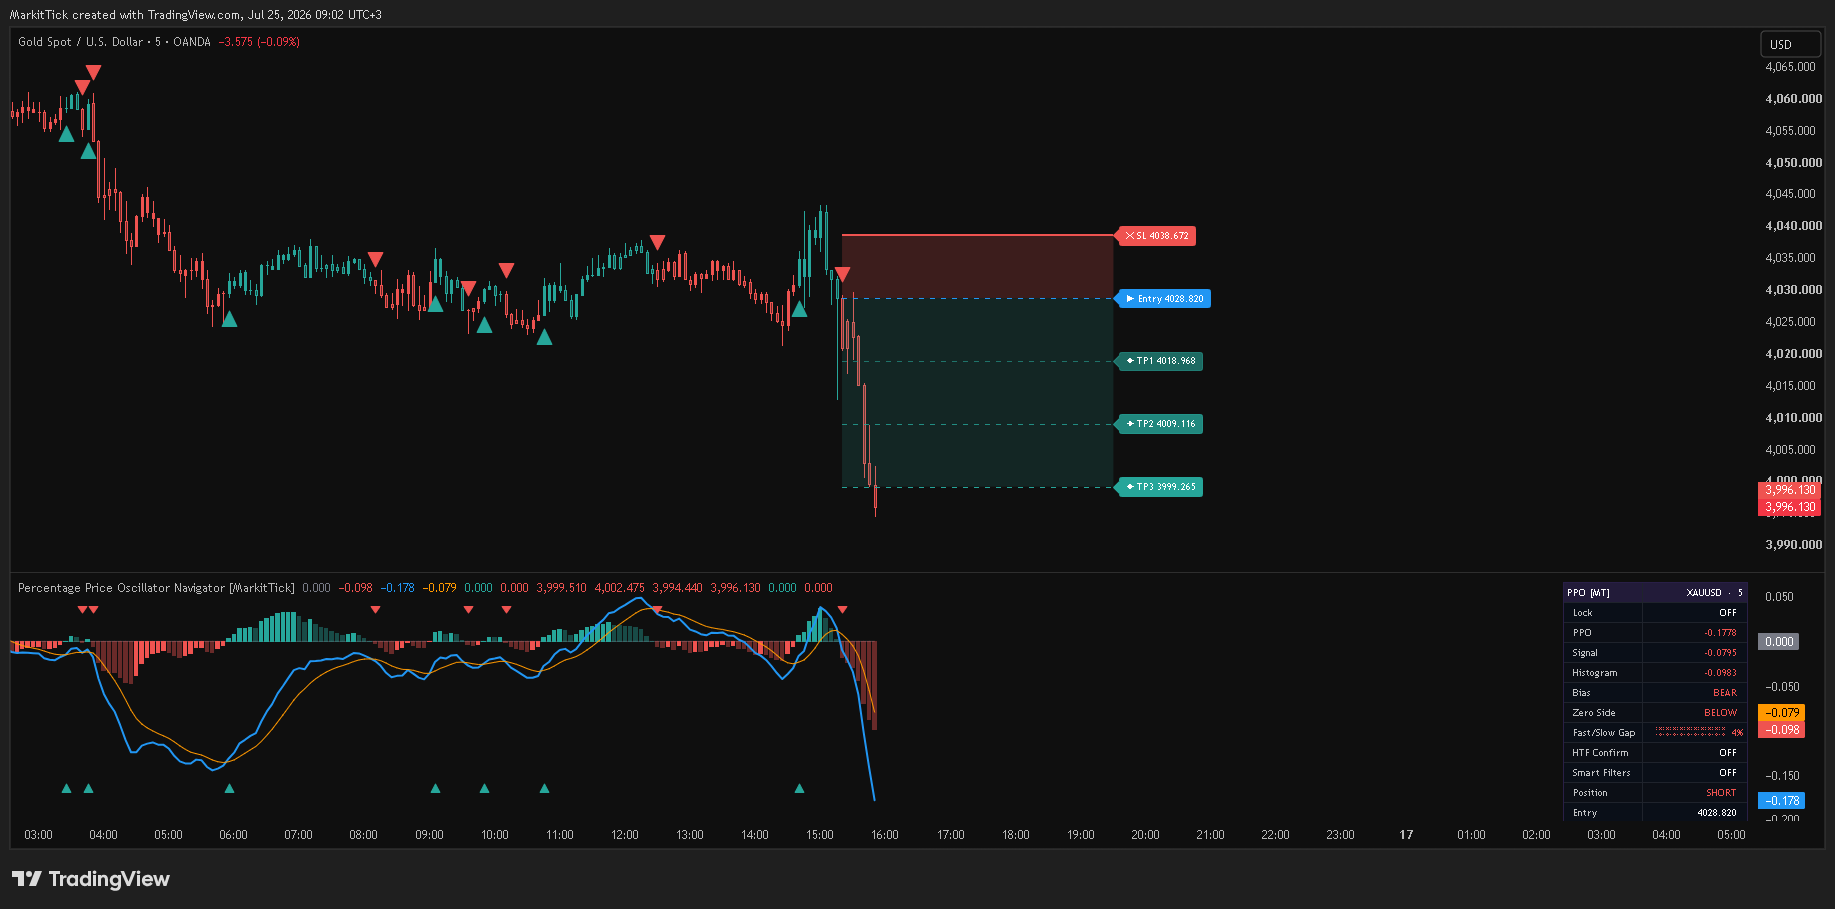Screen dimensions: 1835x909
Task: Click the Position SHORT value
Action: click(x=1721, y=793)
